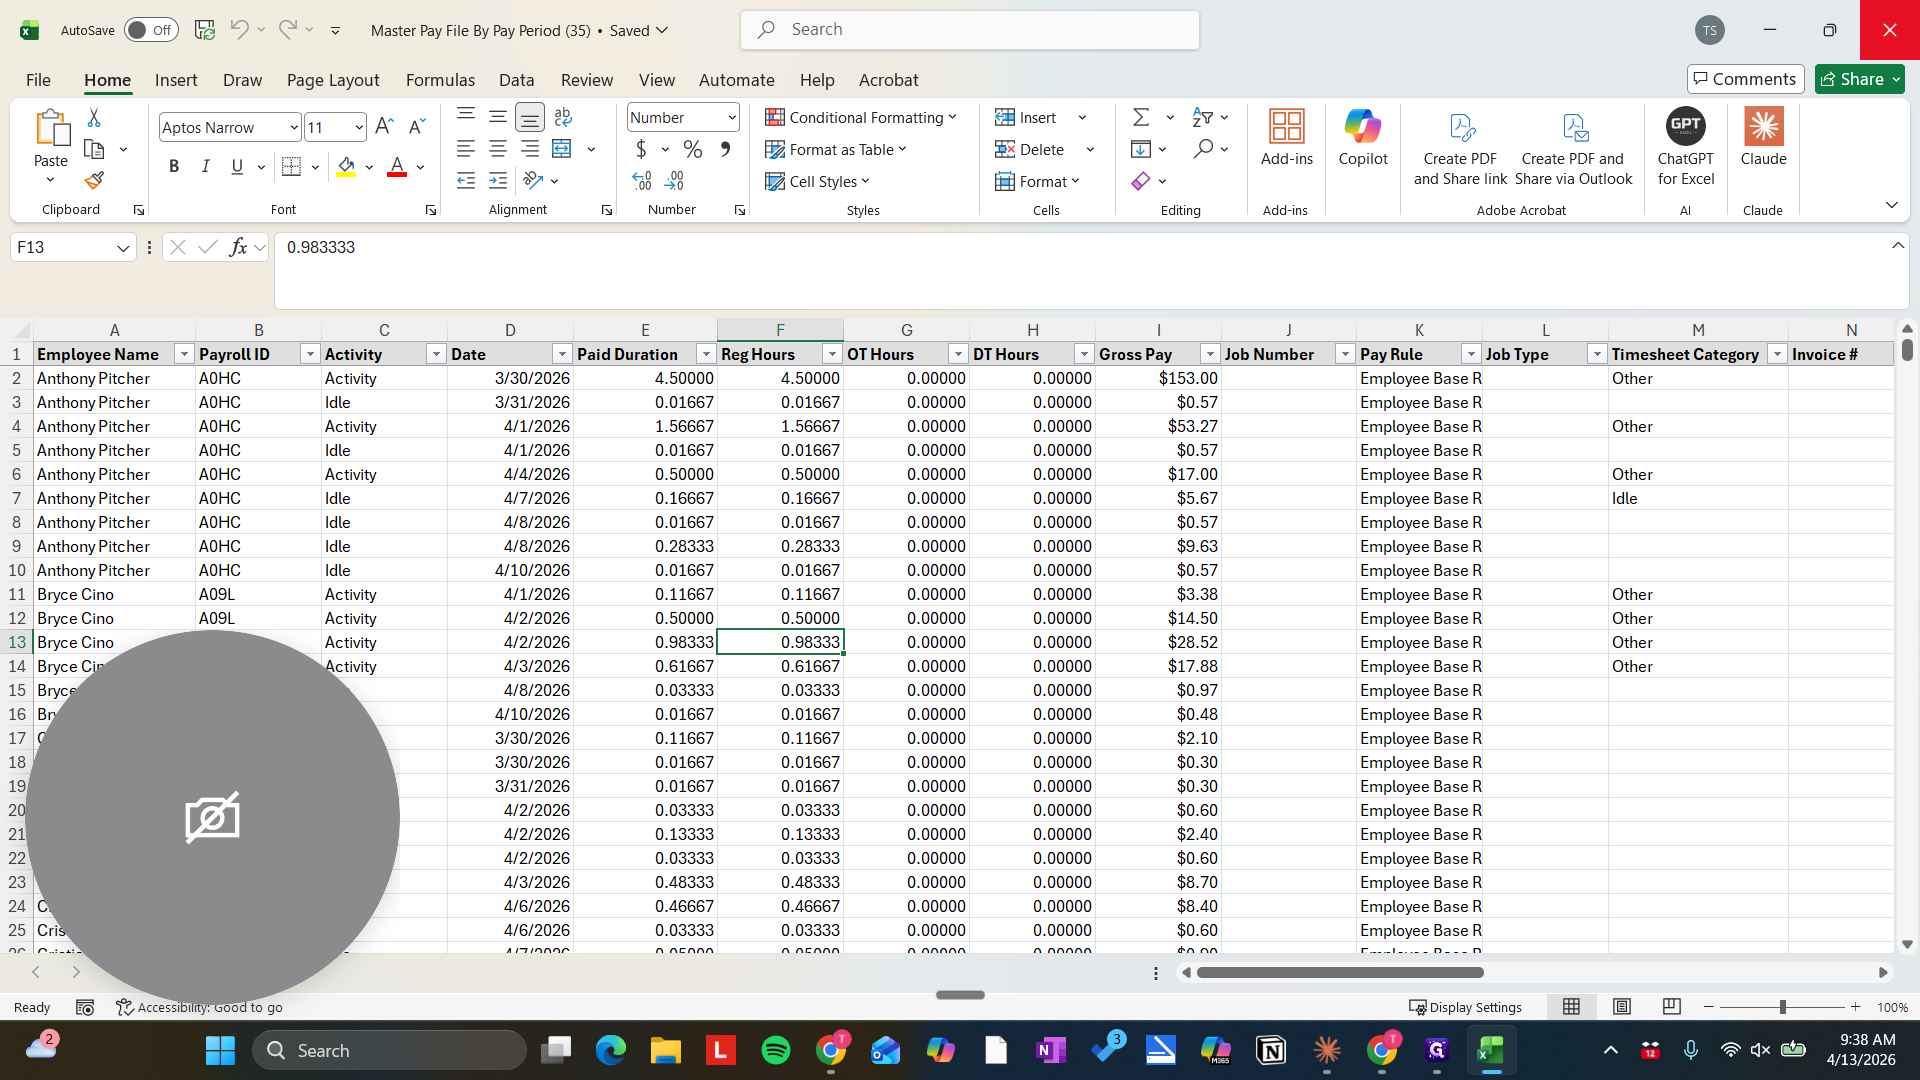
Task: Toggle the AutoSave switch
Action: pyautogui.click(x=151, y=30)
